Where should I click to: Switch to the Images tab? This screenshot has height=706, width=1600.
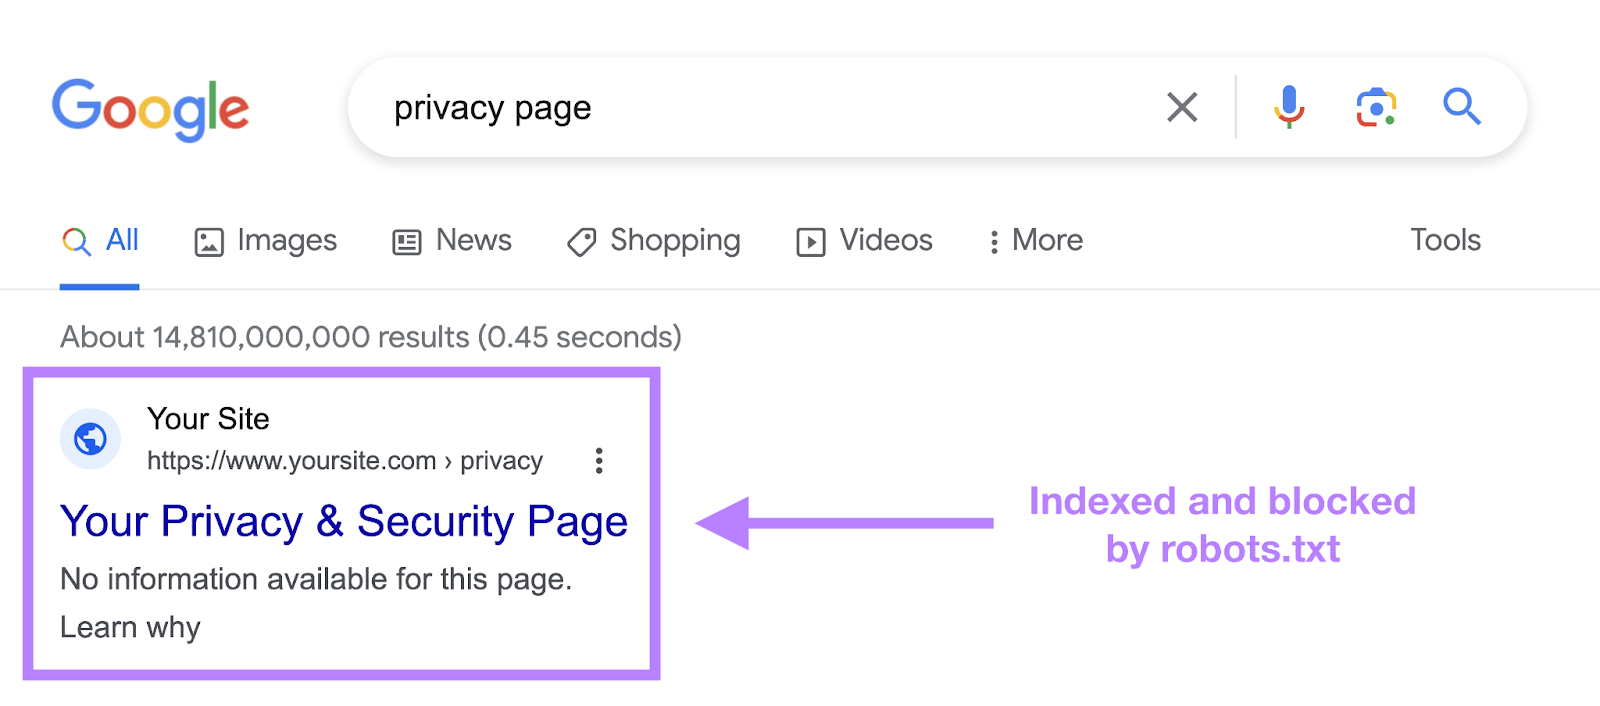point(266,241)
